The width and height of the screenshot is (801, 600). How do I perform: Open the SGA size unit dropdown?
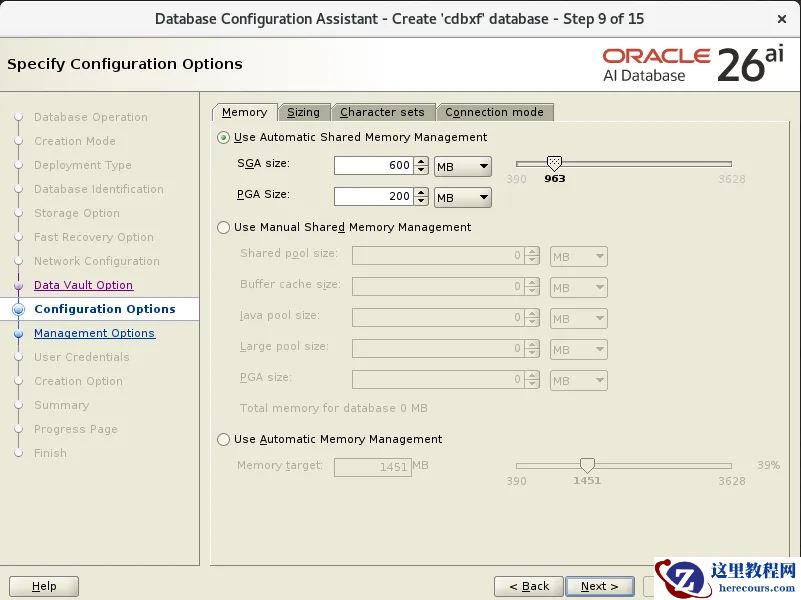463,166
